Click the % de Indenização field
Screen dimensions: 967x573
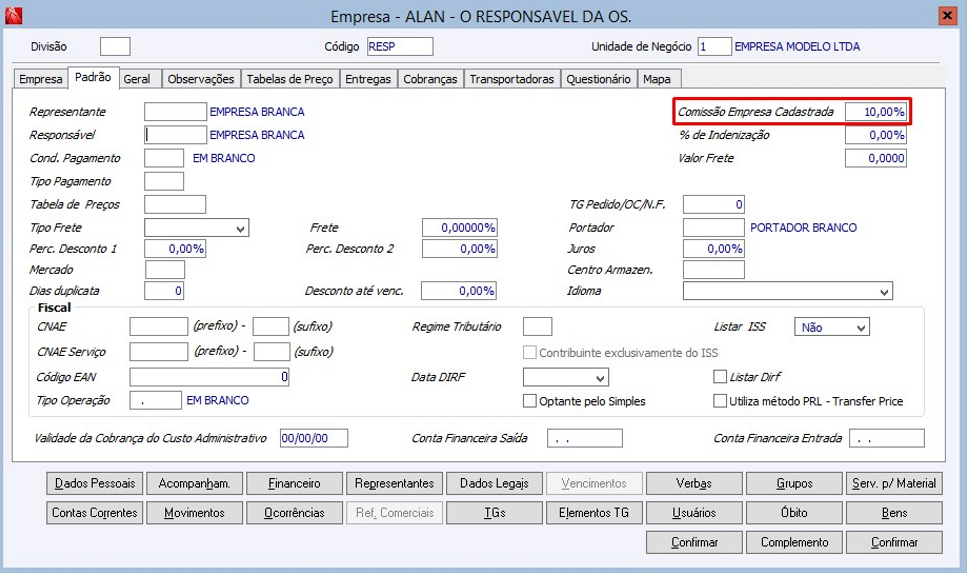click(x=876, y=135)
